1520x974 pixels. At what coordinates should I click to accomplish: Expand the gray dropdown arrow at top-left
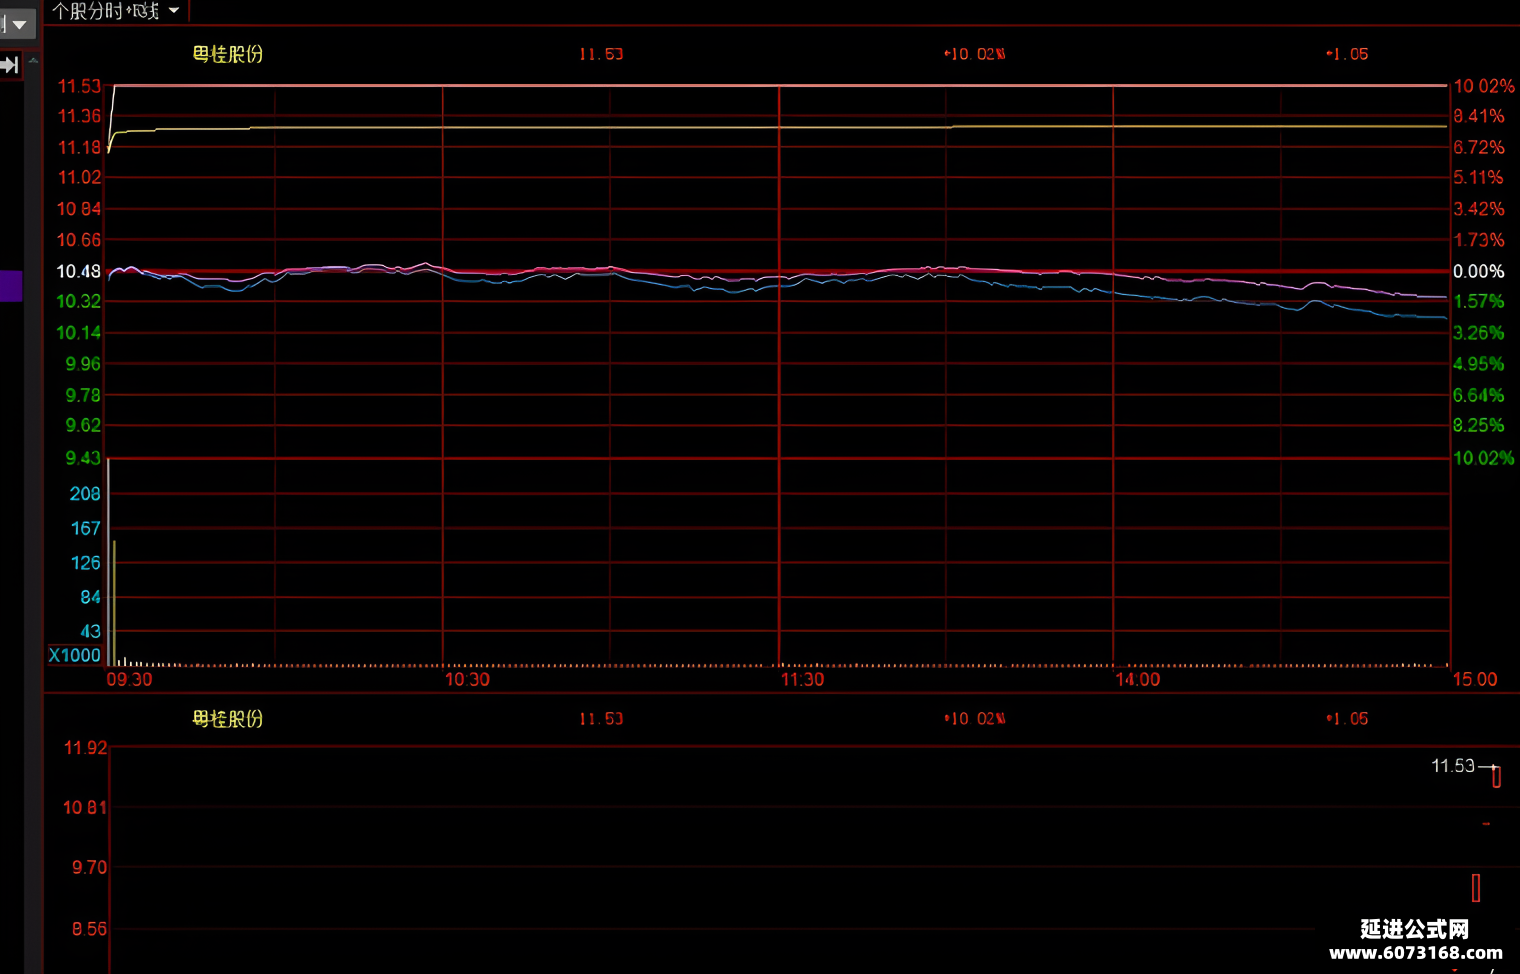click(17, 24)
